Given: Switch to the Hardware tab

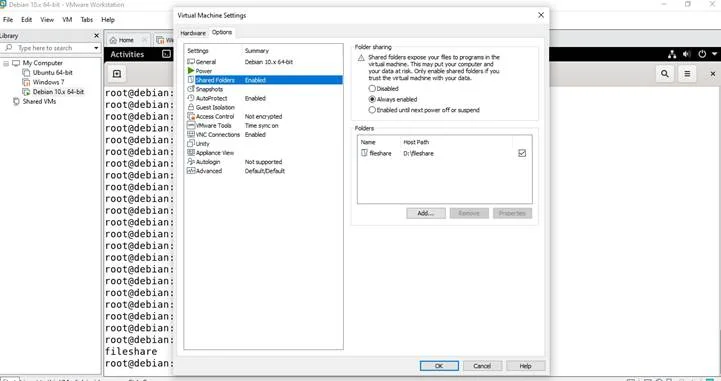Looking at the screenshot, I should (193, 33).
